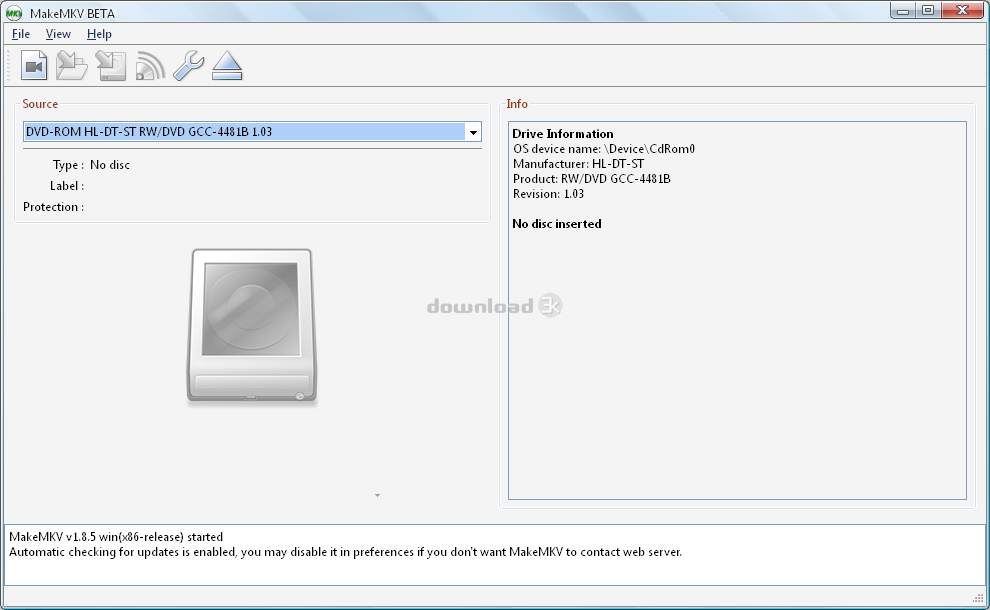990x610 pixels.
Task: Open the File menu
Action: click(x=21, y=34)
